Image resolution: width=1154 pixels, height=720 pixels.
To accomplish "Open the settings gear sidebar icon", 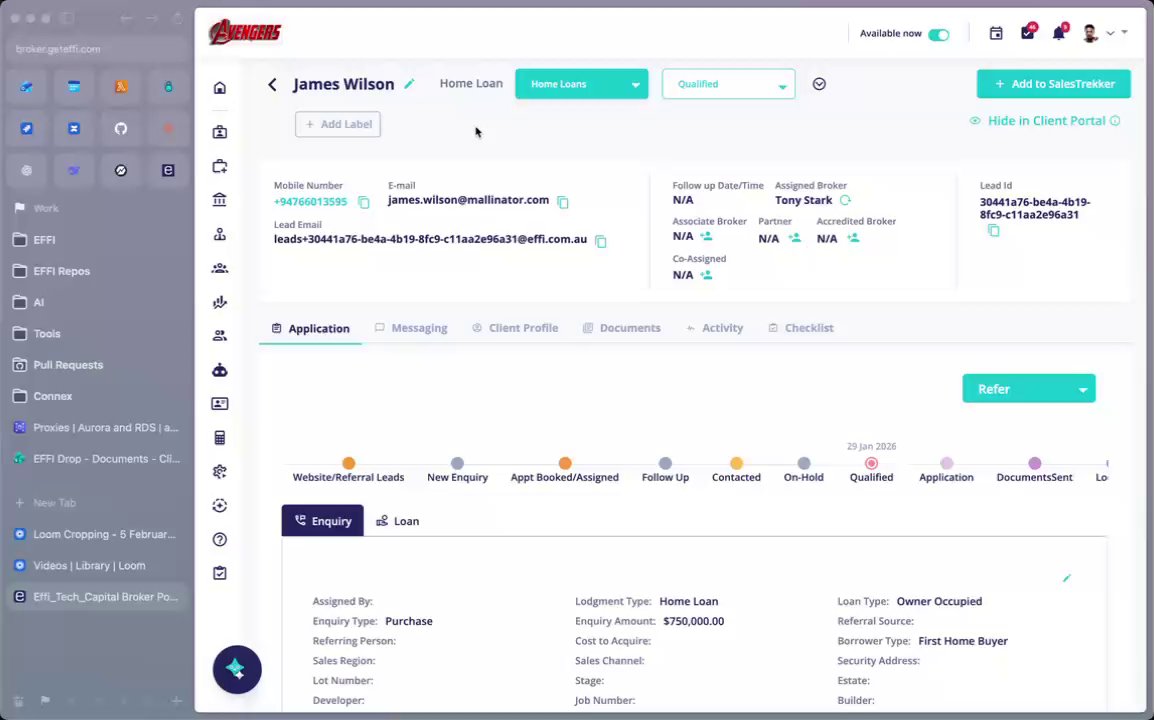I will click(219, 472).
